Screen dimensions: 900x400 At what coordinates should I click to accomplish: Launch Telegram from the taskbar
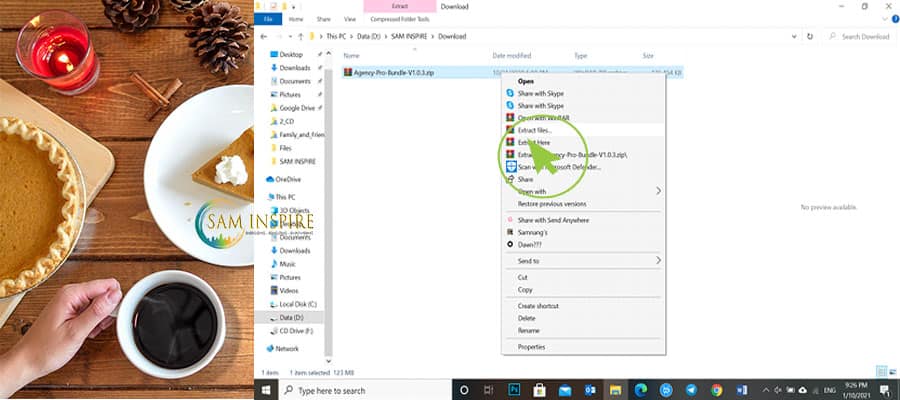(691, 390)
